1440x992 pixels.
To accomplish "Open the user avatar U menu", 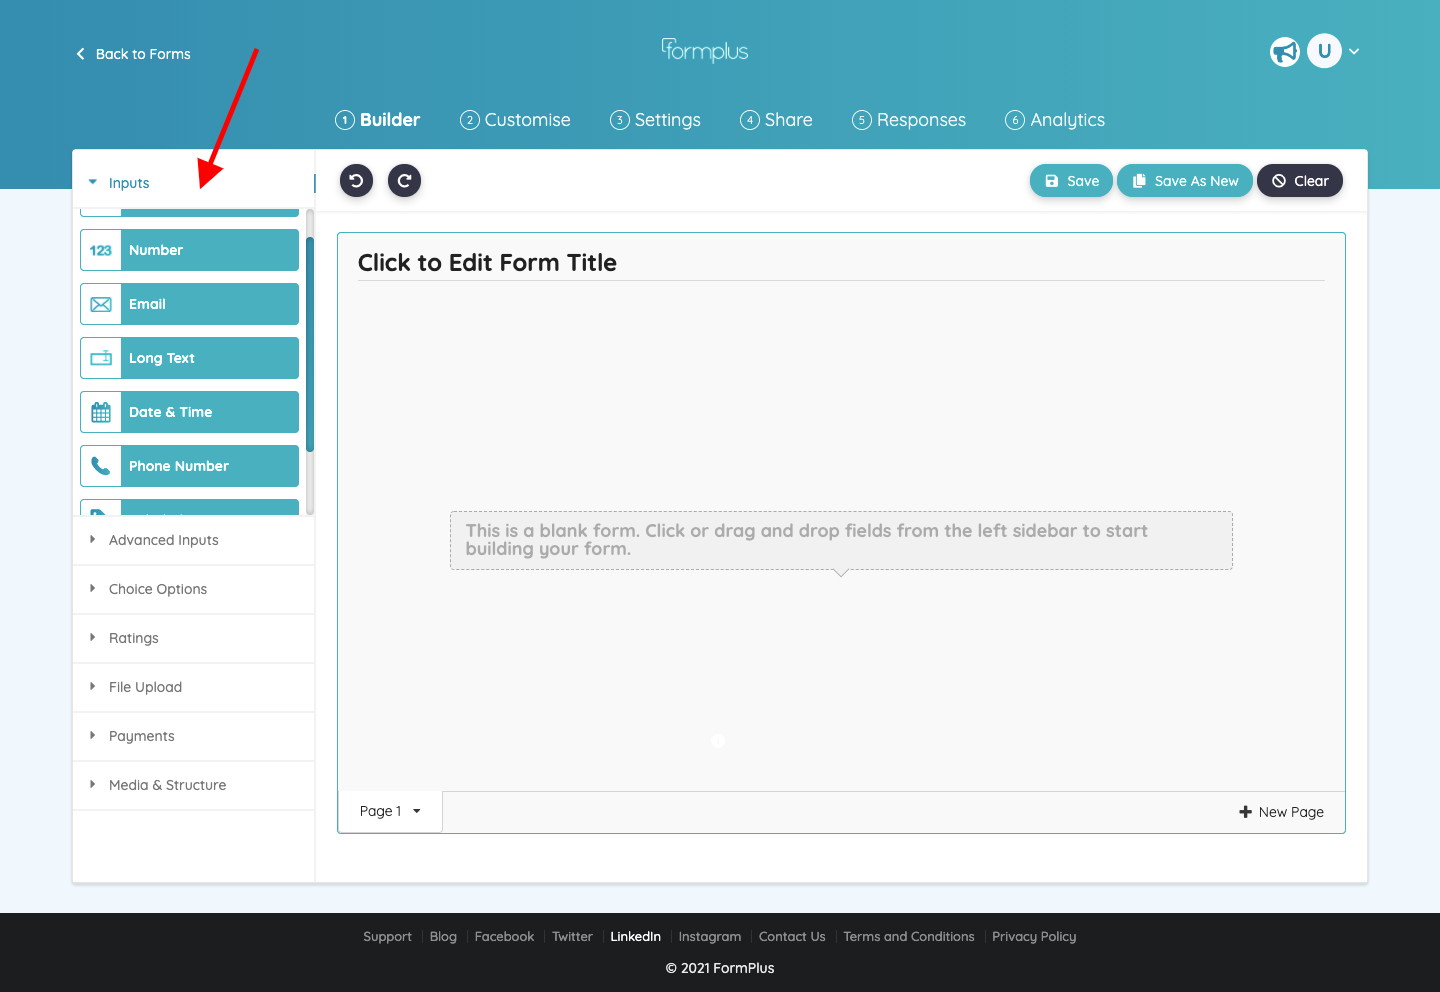I will tap(1324, 51).
